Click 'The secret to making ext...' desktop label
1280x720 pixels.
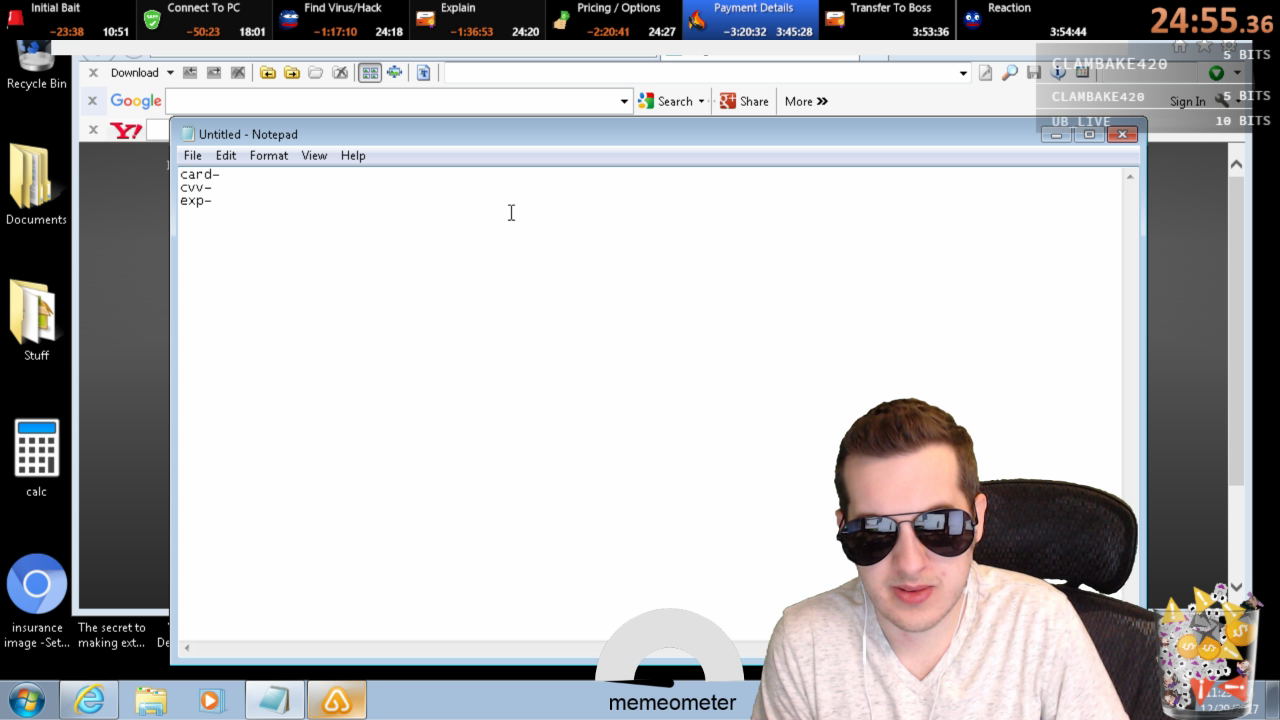click(x=112, y=635)
